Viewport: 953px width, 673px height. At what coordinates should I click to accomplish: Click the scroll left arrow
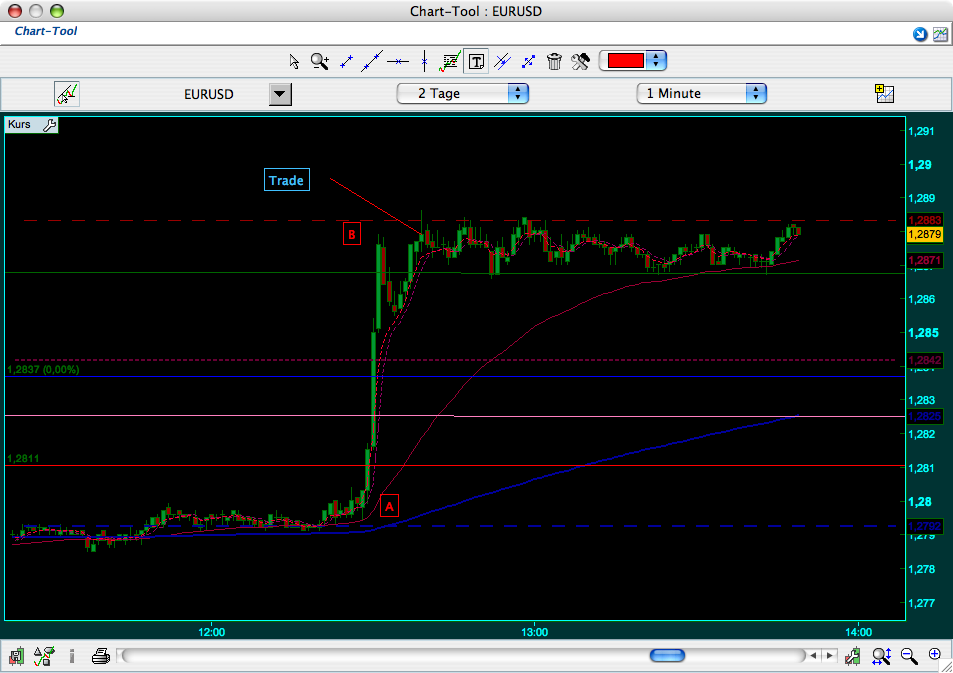tap(814, 655)
